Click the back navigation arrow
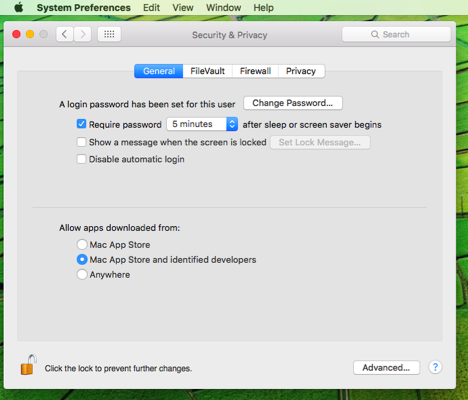 click(65, 34)
